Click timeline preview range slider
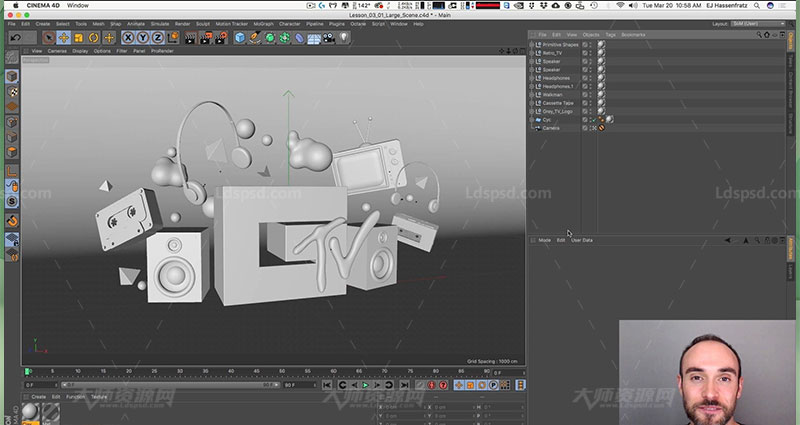This screenshot has width=800, height=425. [x=170, y=385]
